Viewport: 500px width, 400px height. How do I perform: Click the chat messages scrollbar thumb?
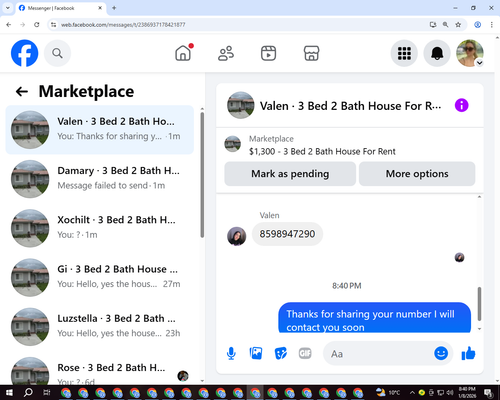pos(479,303)
